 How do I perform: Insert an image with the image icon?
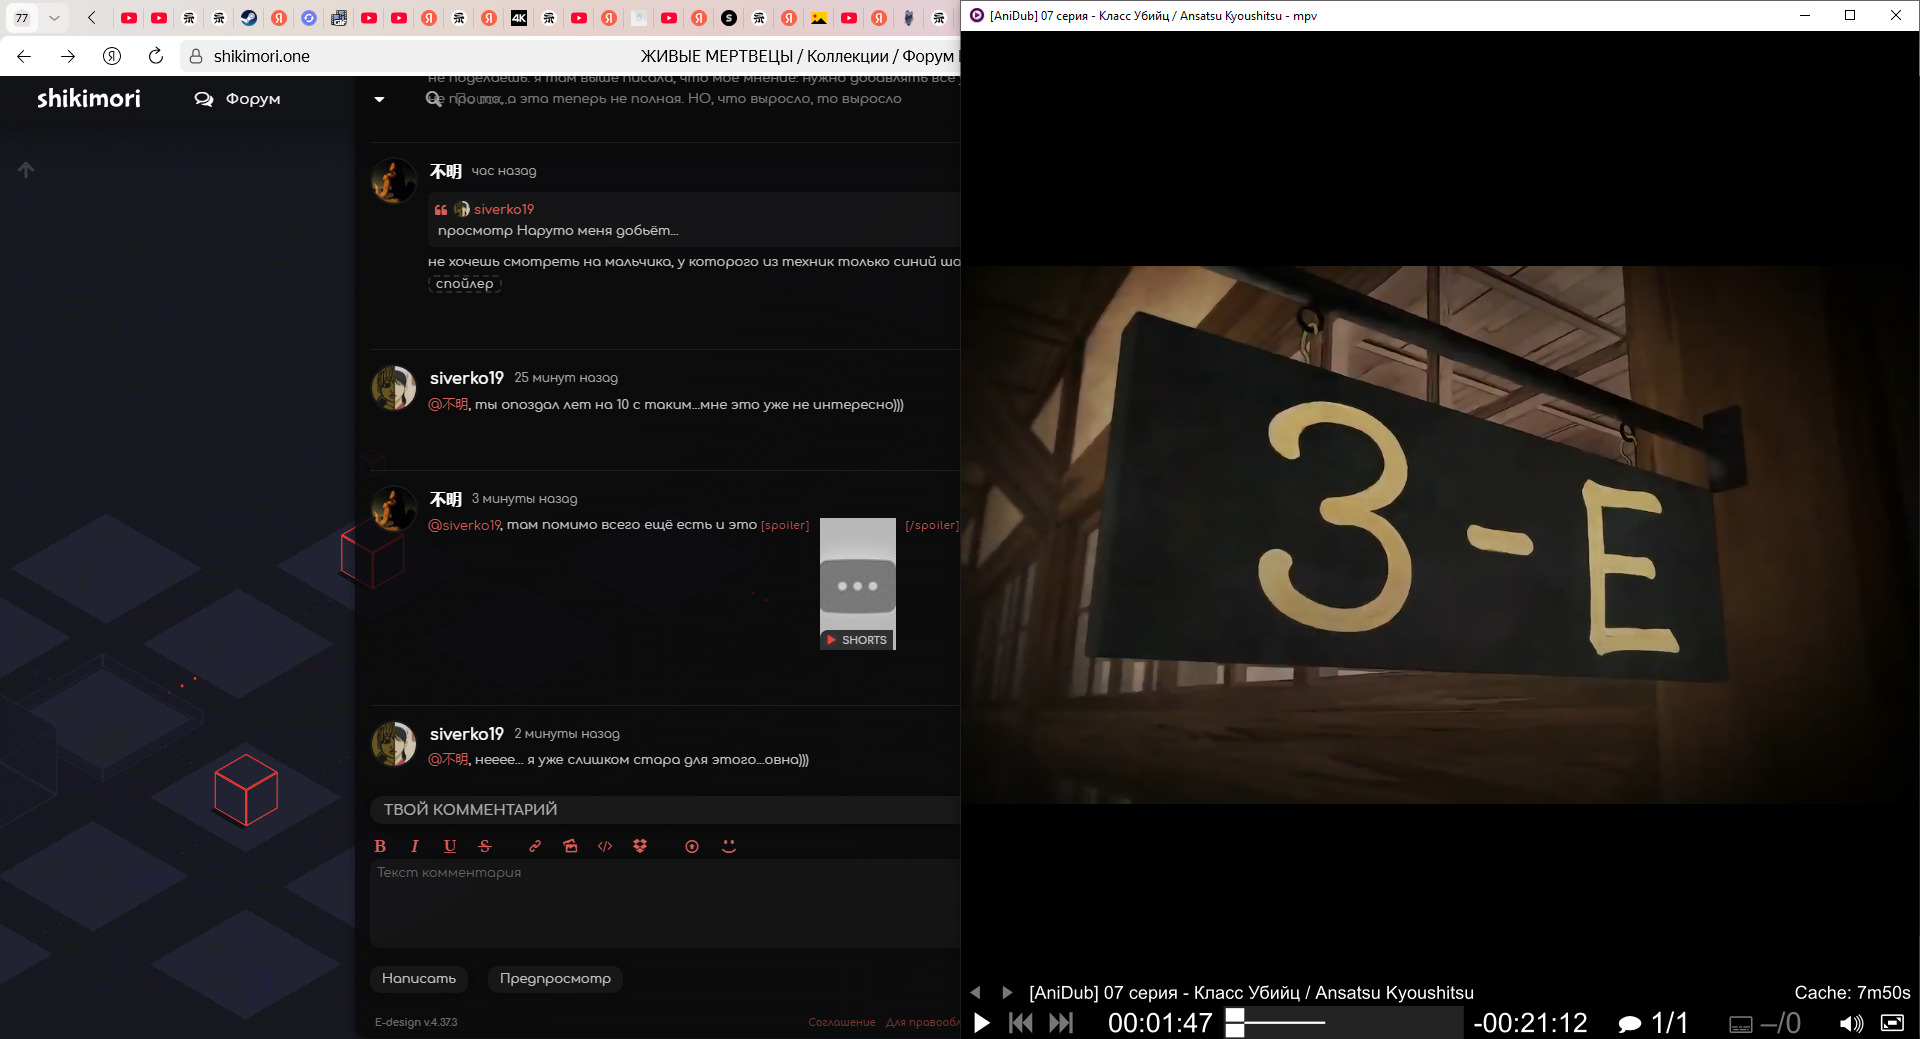coord(570,846)
